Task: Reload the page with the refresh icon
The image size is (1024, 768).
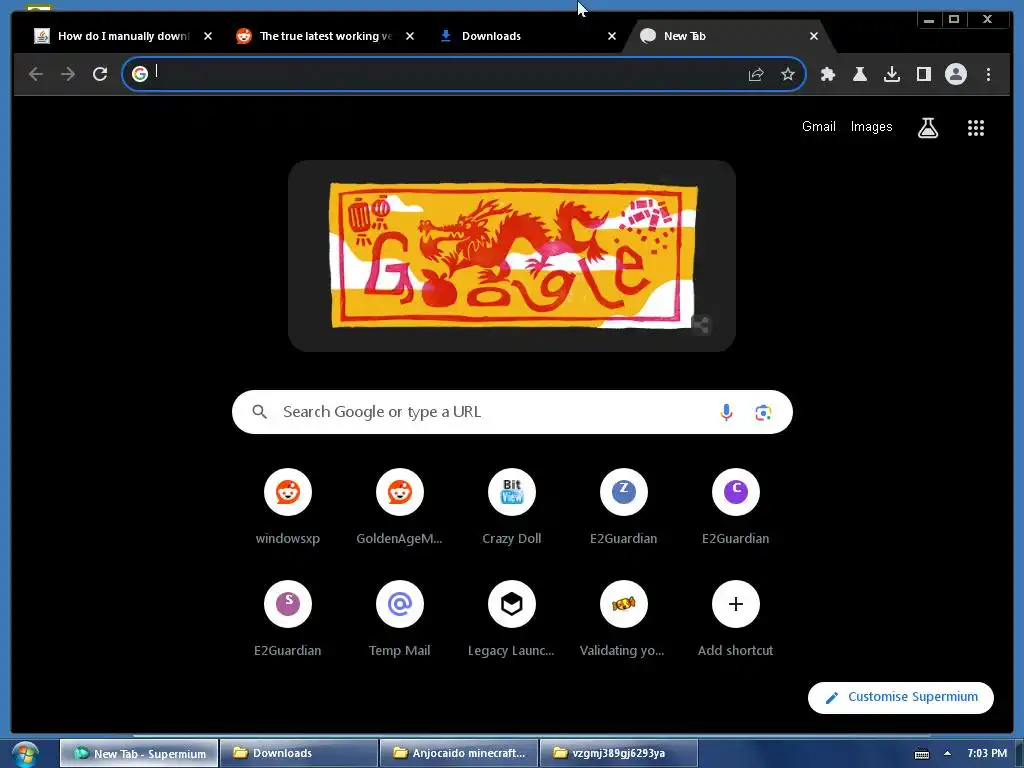Action: coord(100,74)
